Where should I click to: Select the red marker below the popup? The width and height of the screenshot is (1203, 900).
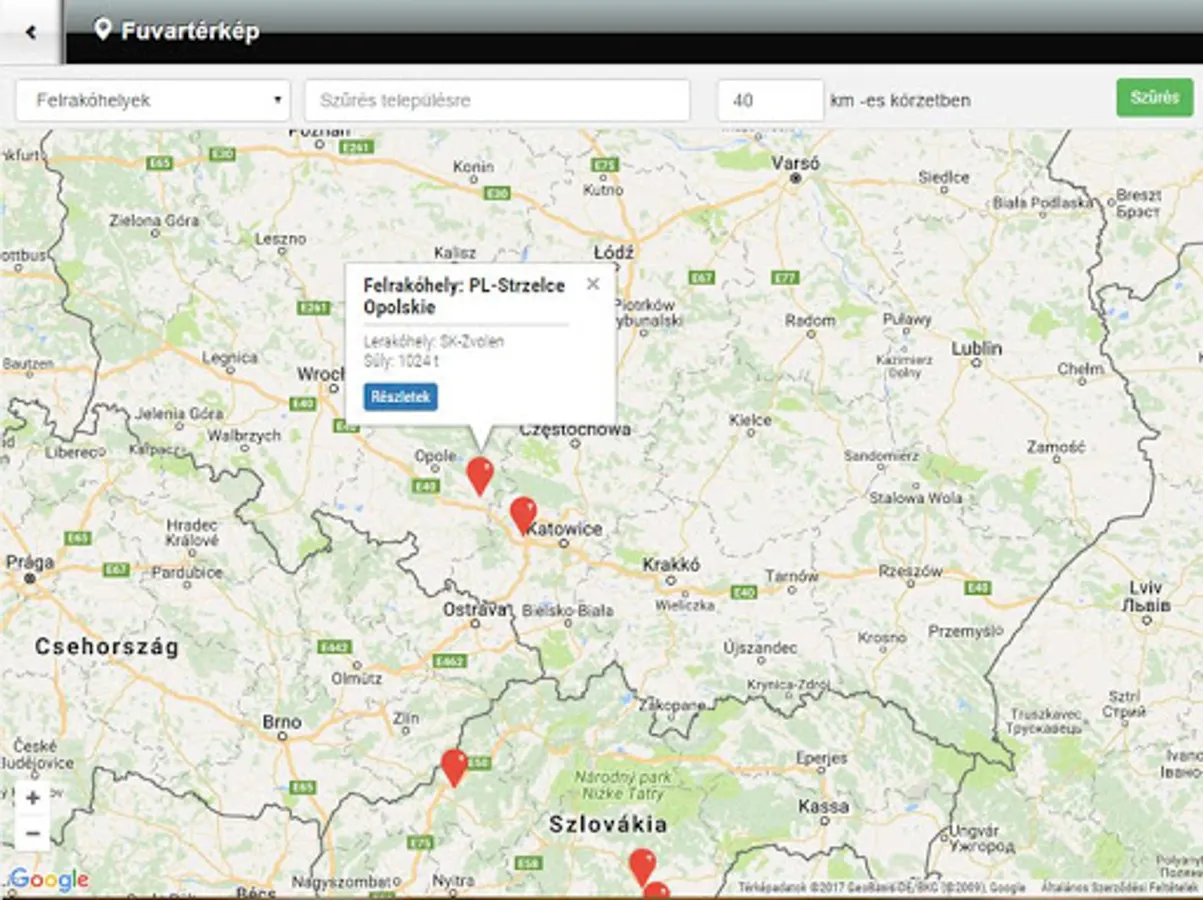[x=480, y=475]
